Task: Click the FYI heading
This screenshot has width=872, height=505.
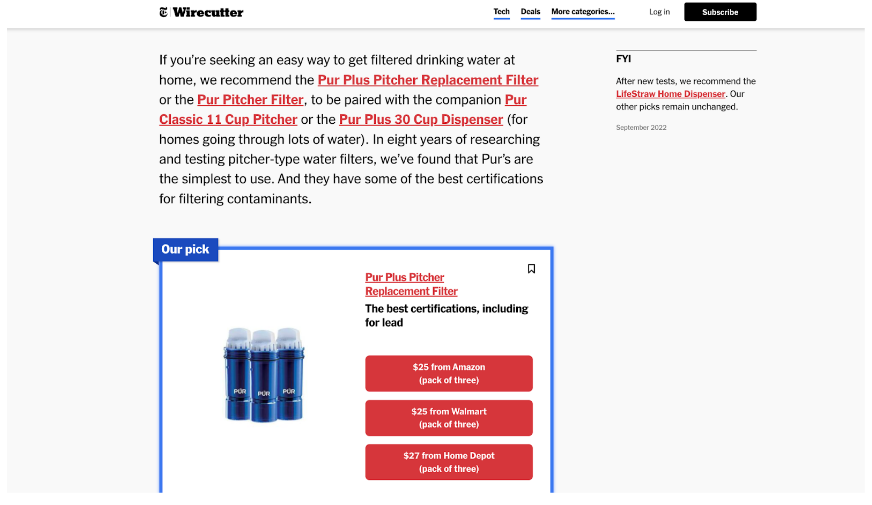Action: [x=623, y=59]
